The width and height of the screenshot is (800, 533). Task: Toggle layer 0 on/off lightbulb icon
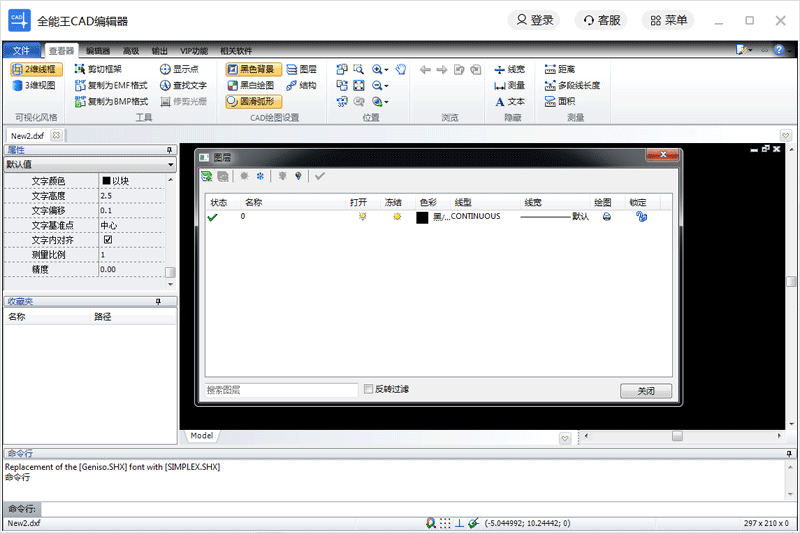pos(363,216)
